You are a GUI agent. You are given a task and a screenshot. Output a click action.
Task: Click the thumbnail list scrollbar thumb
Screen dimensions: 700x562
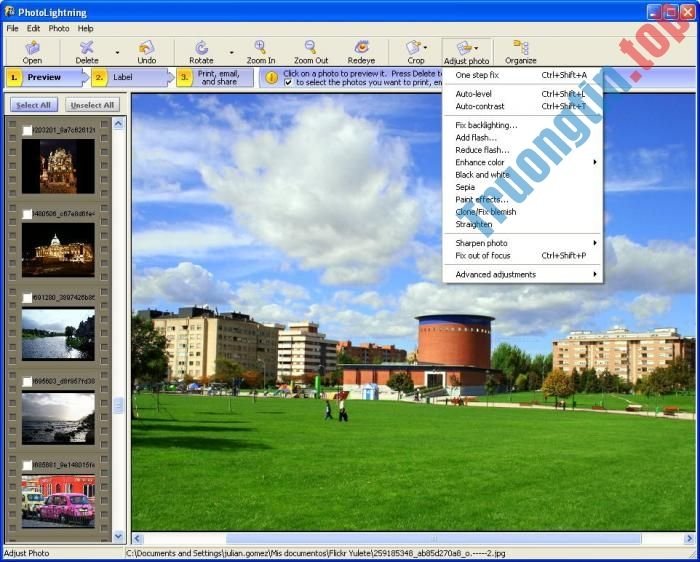coord(118,405)
